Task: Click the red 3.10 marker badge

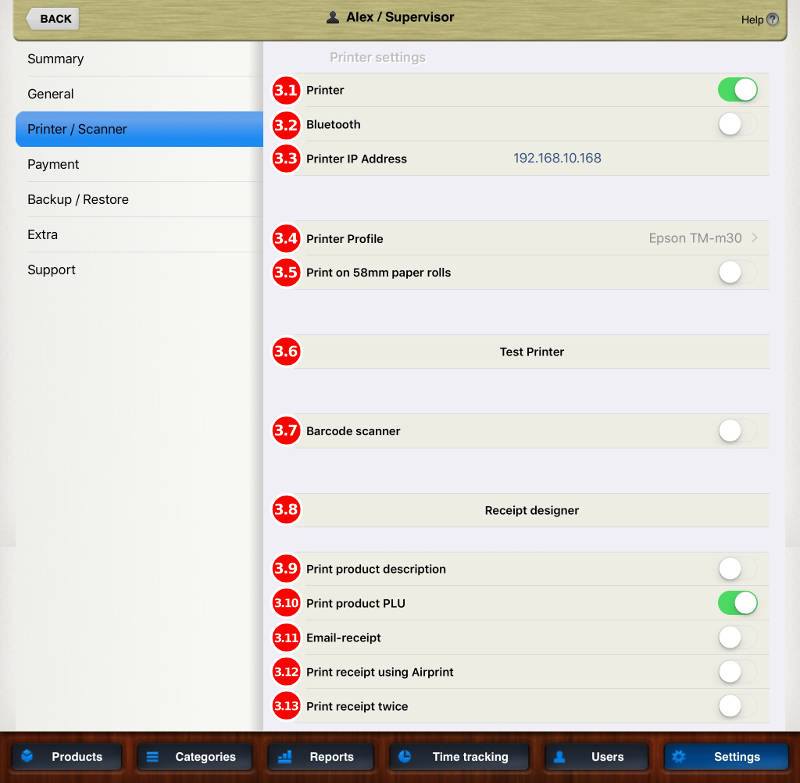Action: (x=287, y=603)
